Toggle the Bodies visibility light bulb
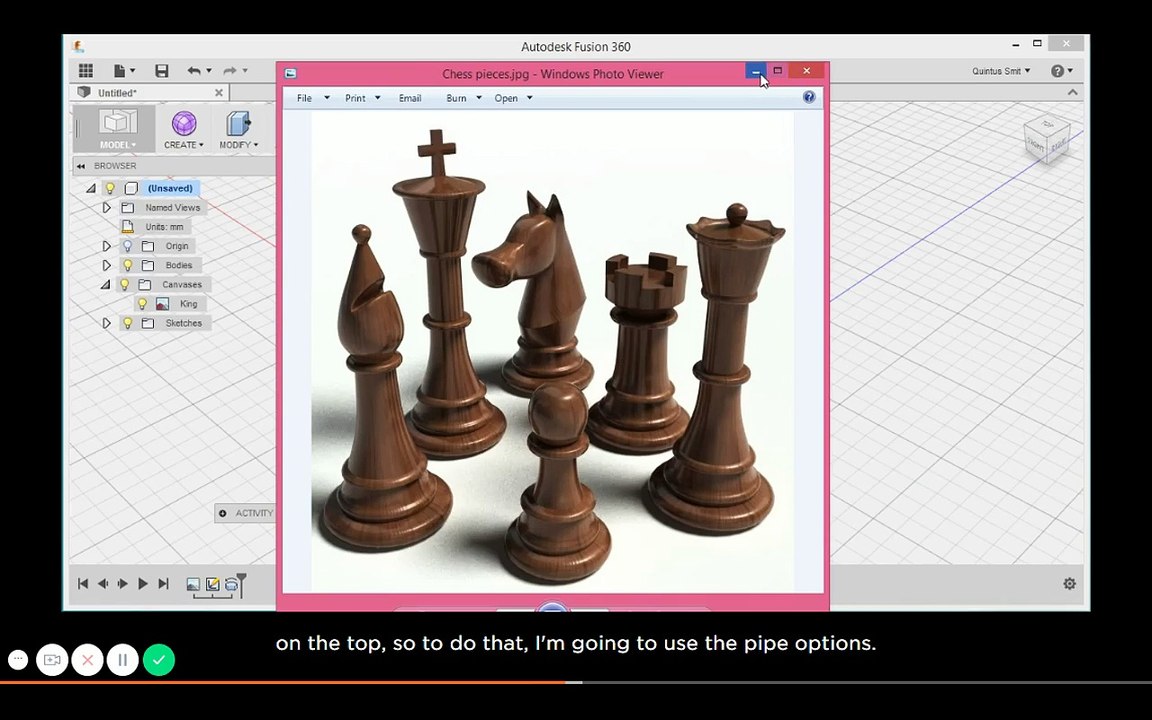This screenshot has width=1152, height=720. coord(127,265)
